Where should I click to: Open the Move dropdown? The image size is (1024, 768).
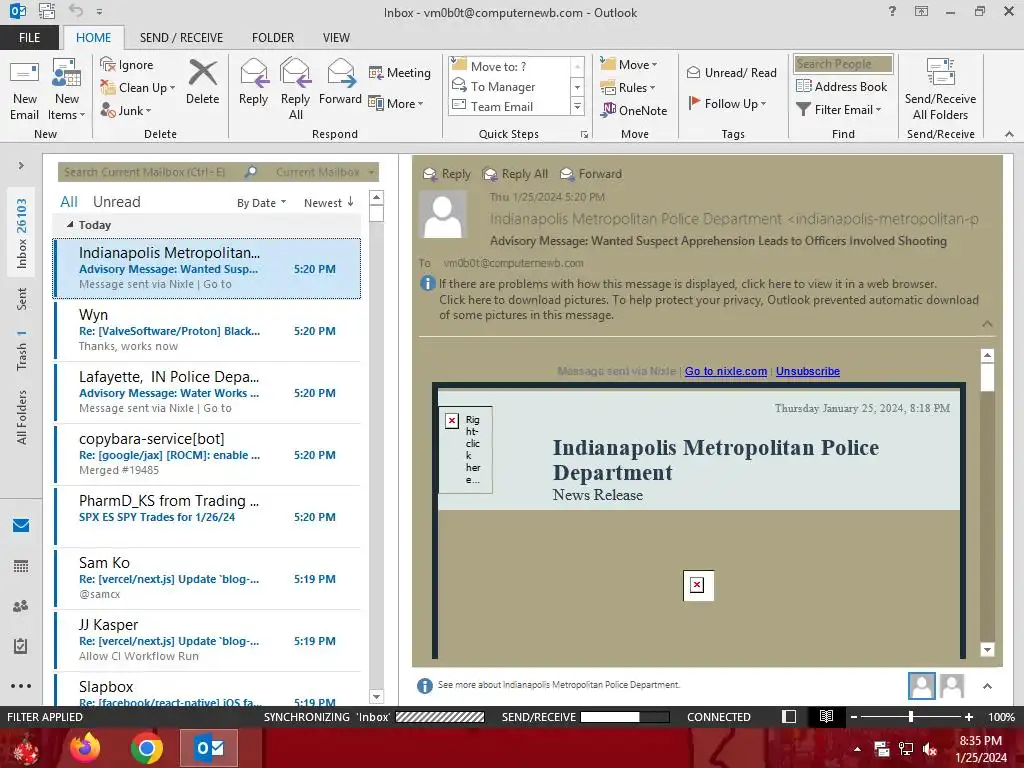click(629, 65)
